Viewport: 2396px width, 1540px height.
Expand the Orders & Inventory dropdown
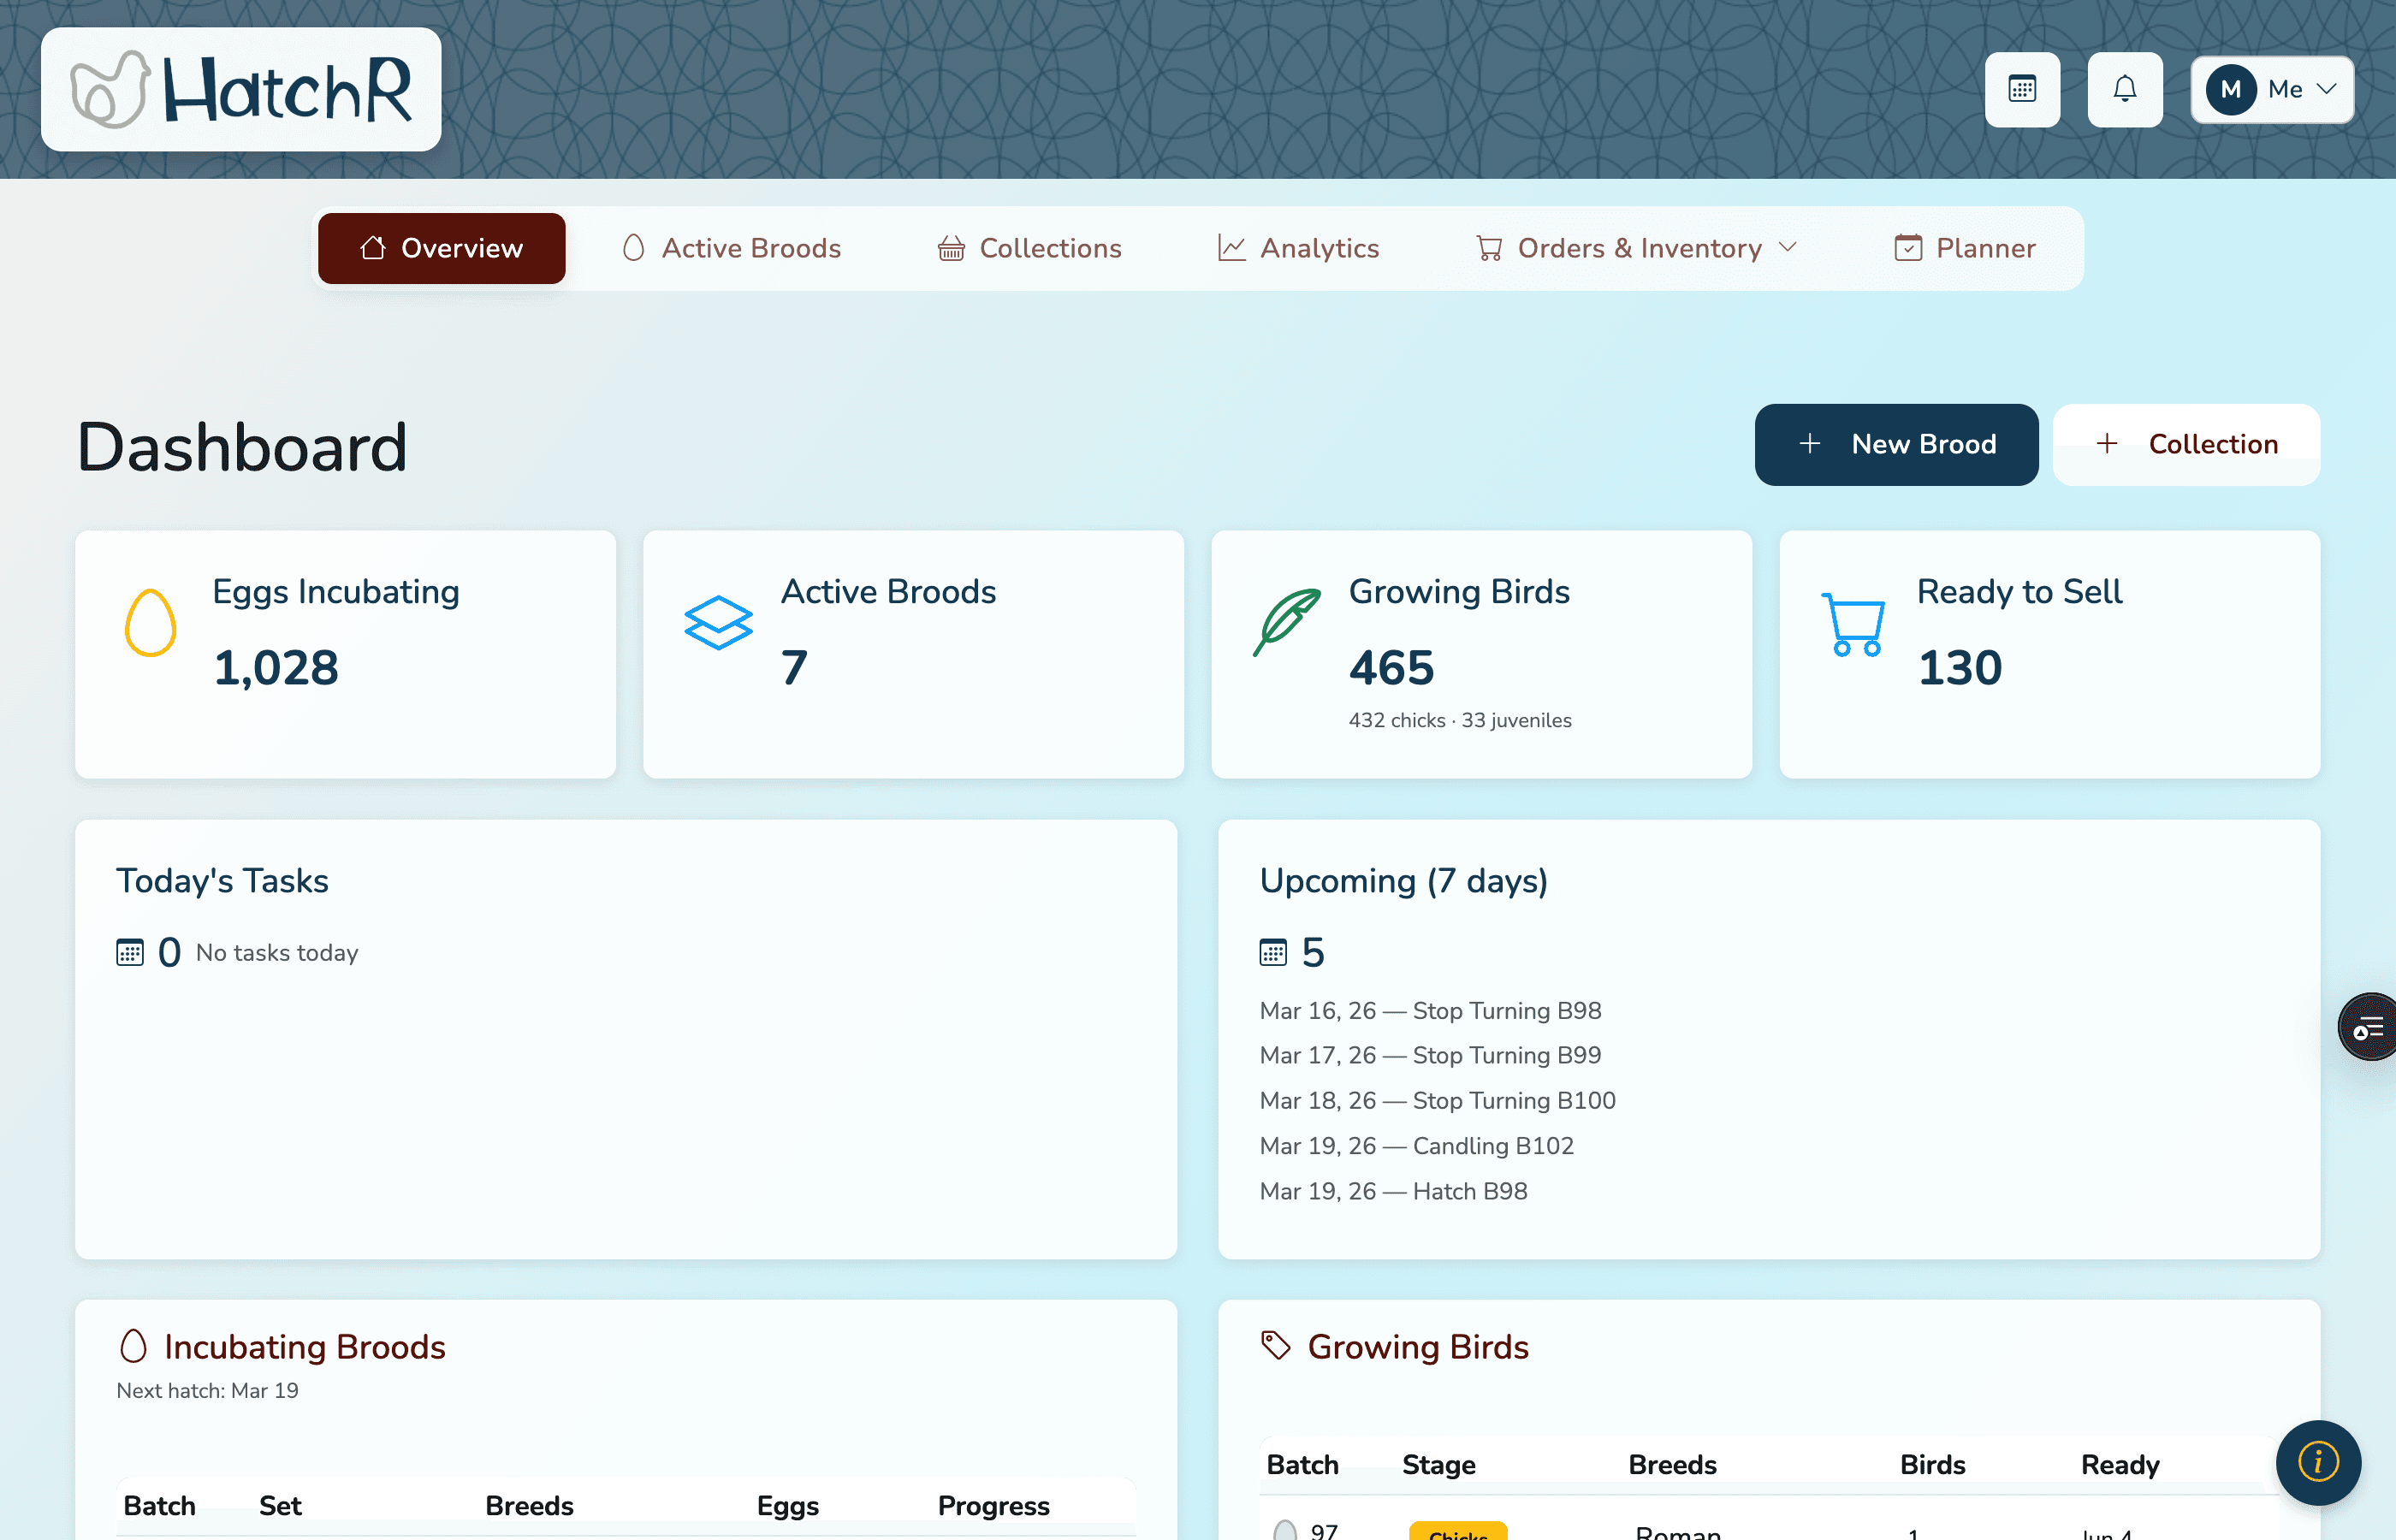tap(1636, 248)
